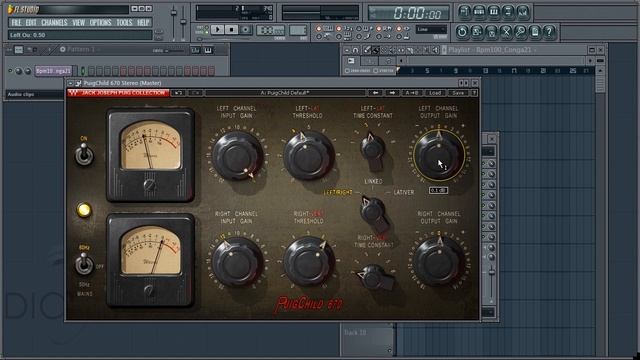640x360 pixels.
Task: Open the Piano Roll shortcut icon
Action: coord(493,11)
